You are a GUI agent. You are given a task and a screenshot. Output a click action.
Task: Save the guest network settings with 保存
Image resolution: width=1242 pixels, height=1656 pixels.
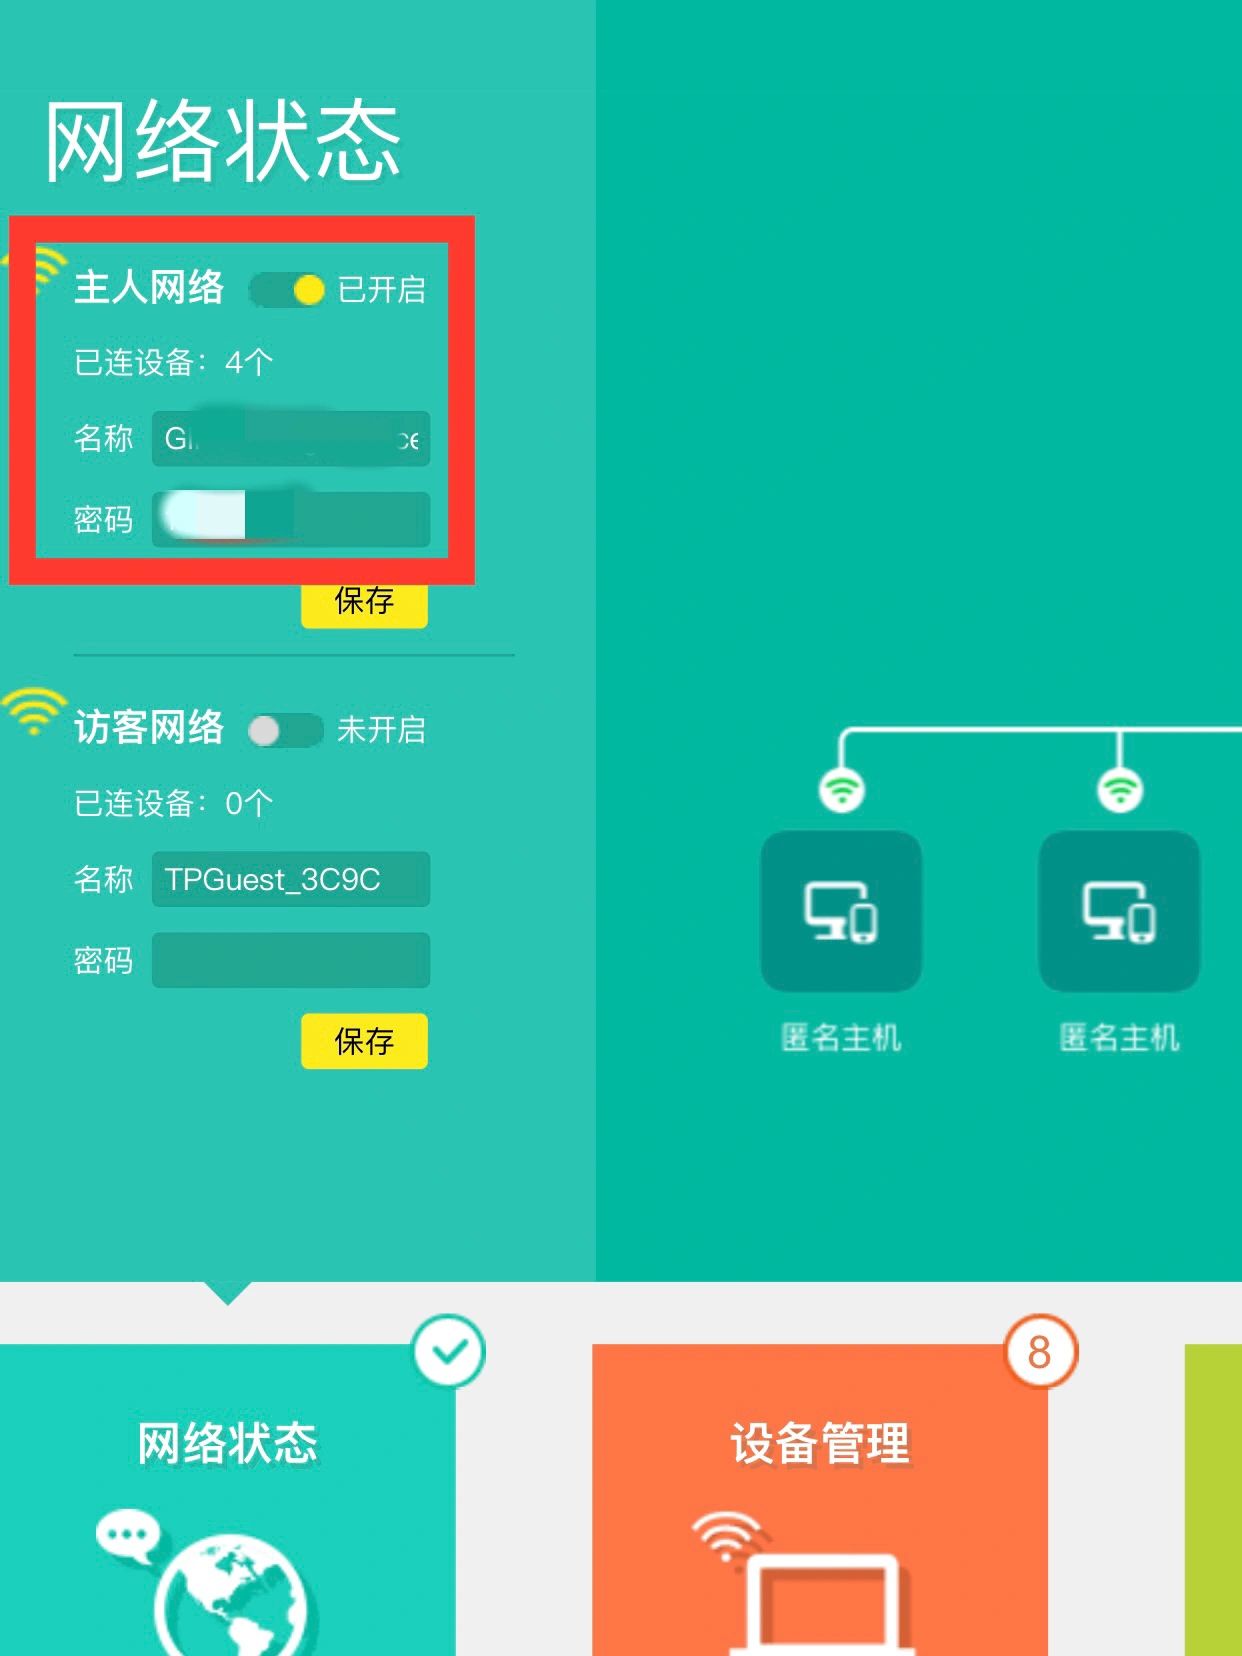tap(364, 1041)
